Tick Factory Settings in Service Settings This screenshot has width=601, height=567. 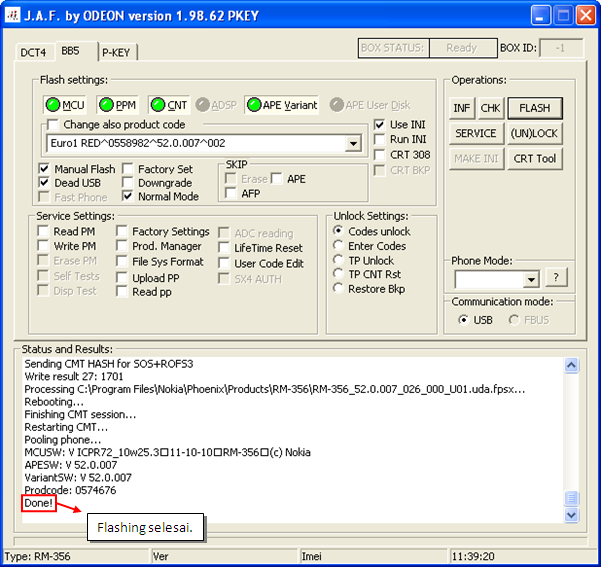point(122,232)
